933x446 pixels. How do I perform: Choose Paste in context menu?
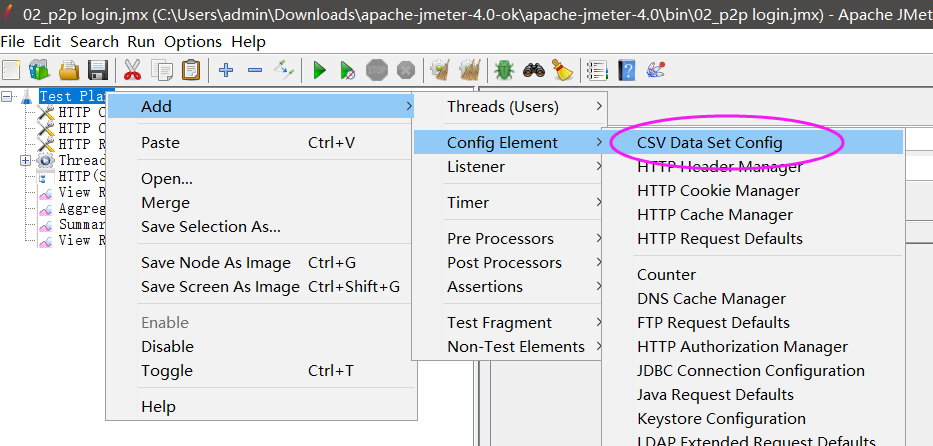[261, 143]
